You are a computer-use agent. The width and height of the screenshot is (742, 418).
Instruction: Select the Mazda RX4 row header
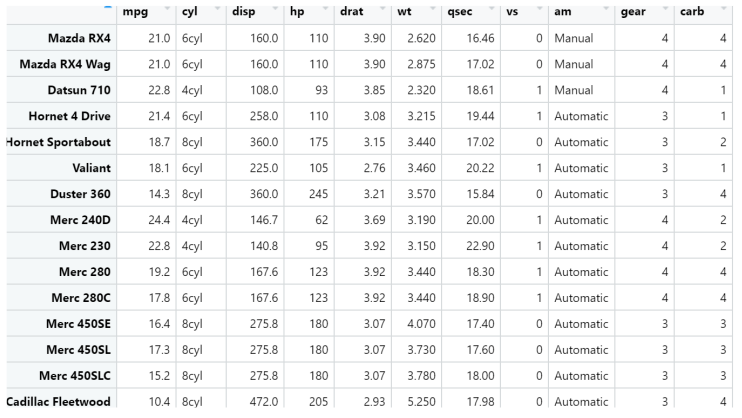click(x=62, y=38)
